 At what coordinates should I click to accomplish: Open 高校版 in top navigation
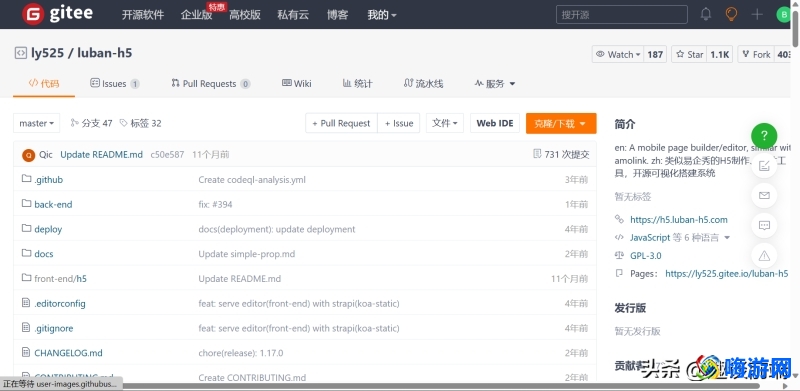click(x=245, y=15)
